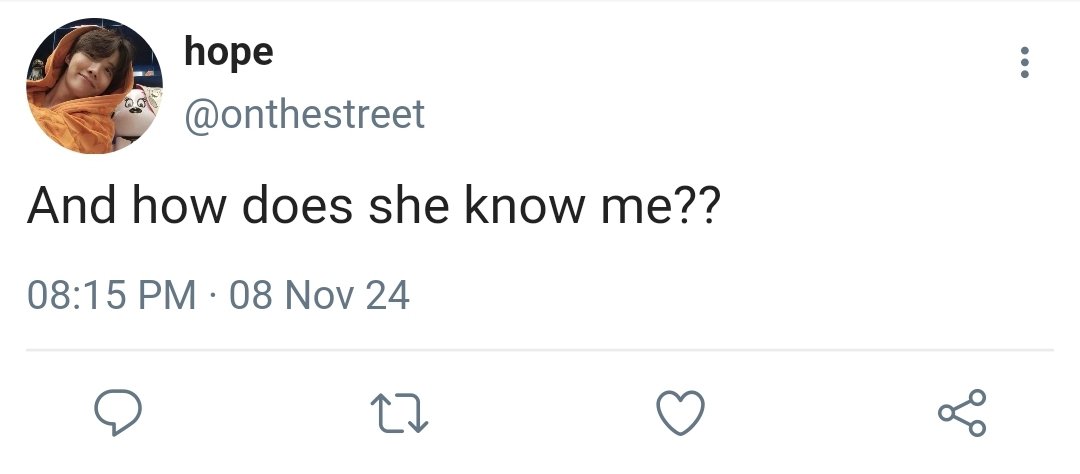Viewport: 1080px width, 474px height.
Task: Visit the @onthestreet handle
Action: tap(304, 114)
